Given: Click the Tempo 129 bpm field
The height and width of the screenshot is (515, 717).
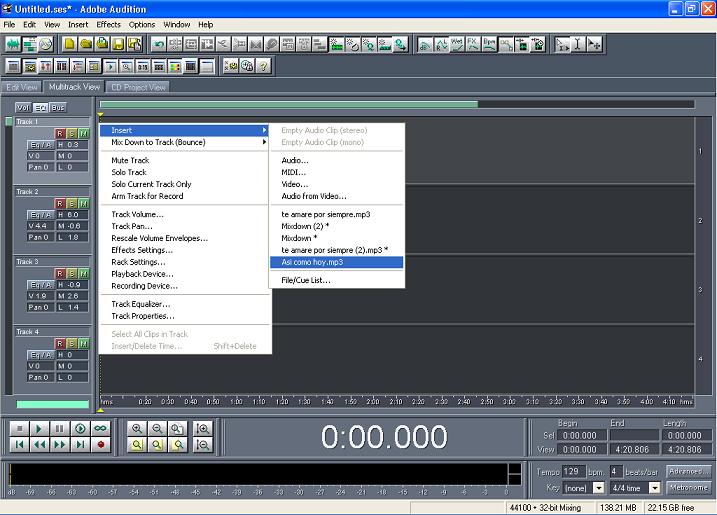Looking at the screenshot, I should coord(573,472).
